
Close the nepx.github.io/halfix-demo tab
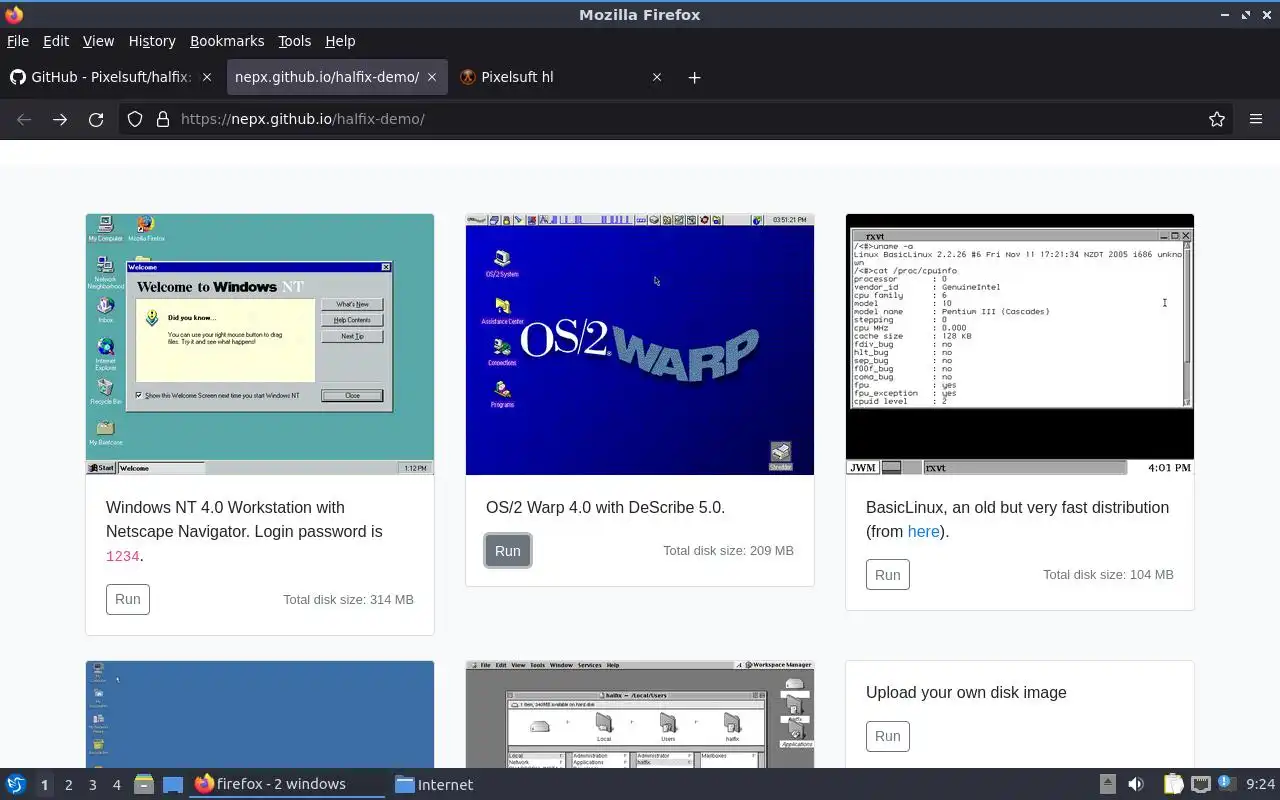pos(432,77)
